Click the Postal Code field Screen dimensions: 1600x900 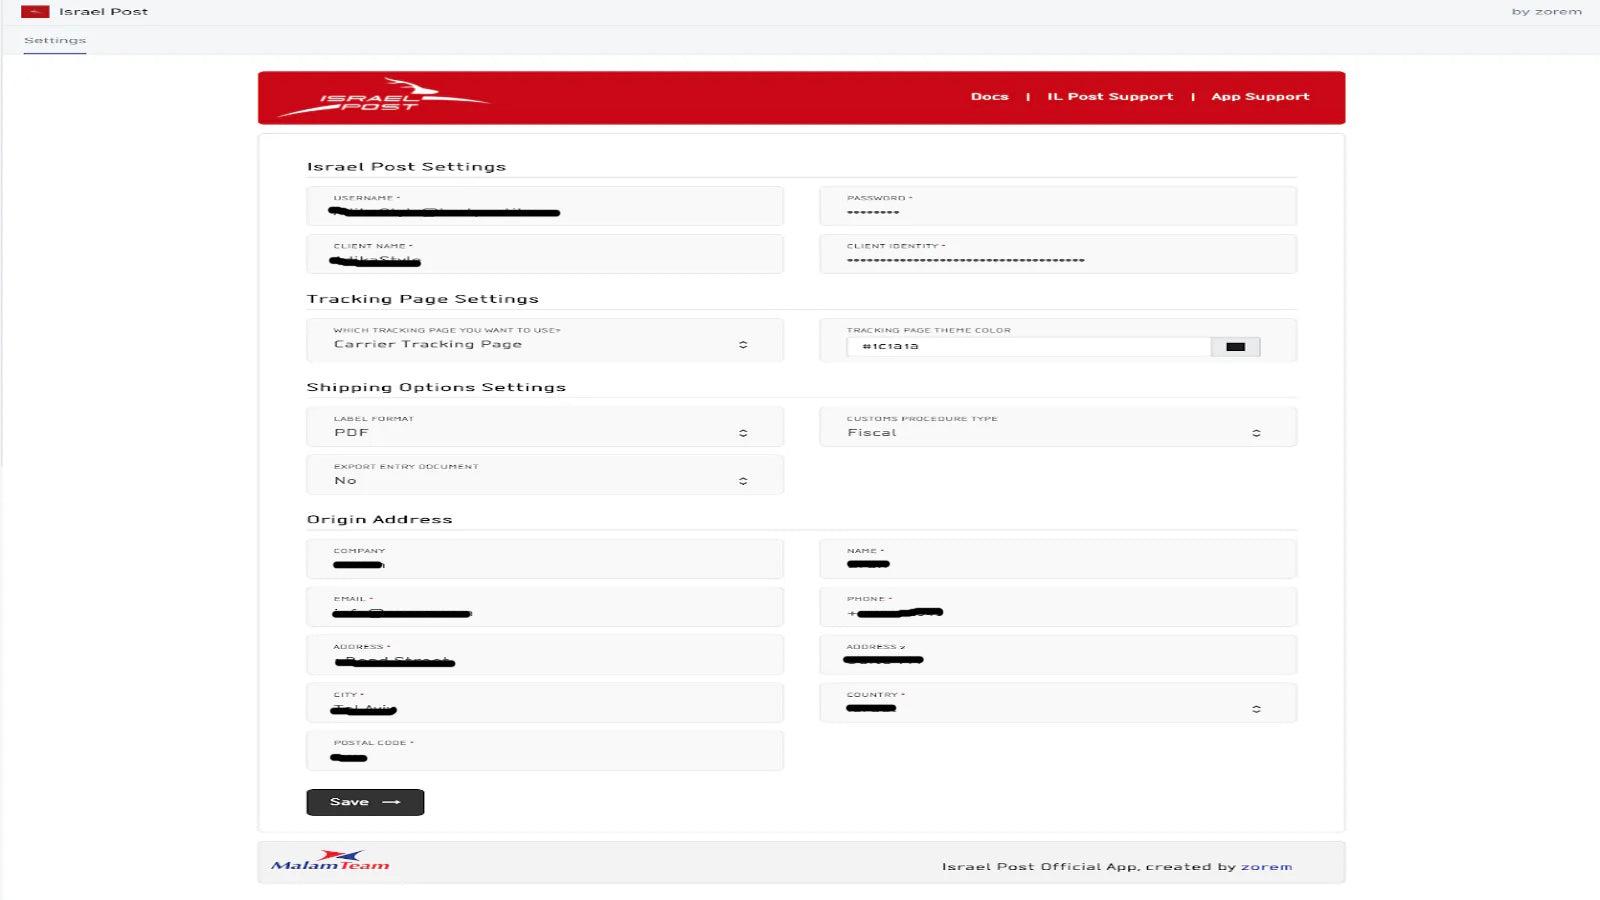pos(545,753)
